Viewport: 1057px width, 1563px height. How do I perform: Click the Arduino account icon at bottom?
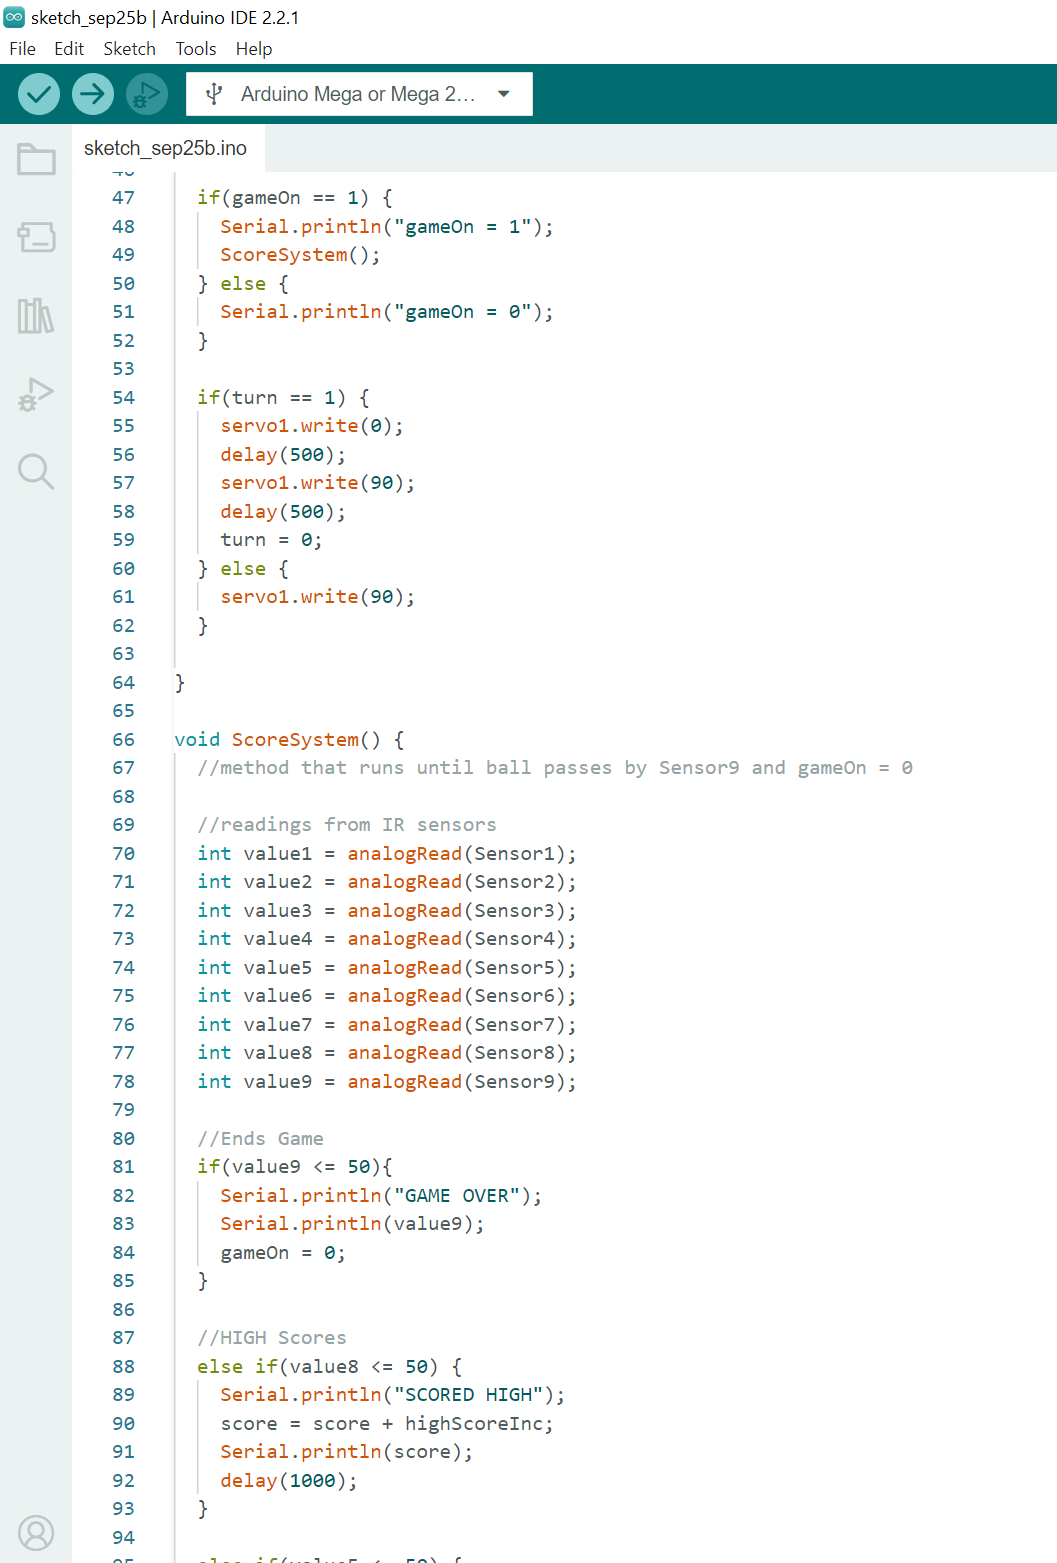pyautogui.click(x=35, y=1532)
